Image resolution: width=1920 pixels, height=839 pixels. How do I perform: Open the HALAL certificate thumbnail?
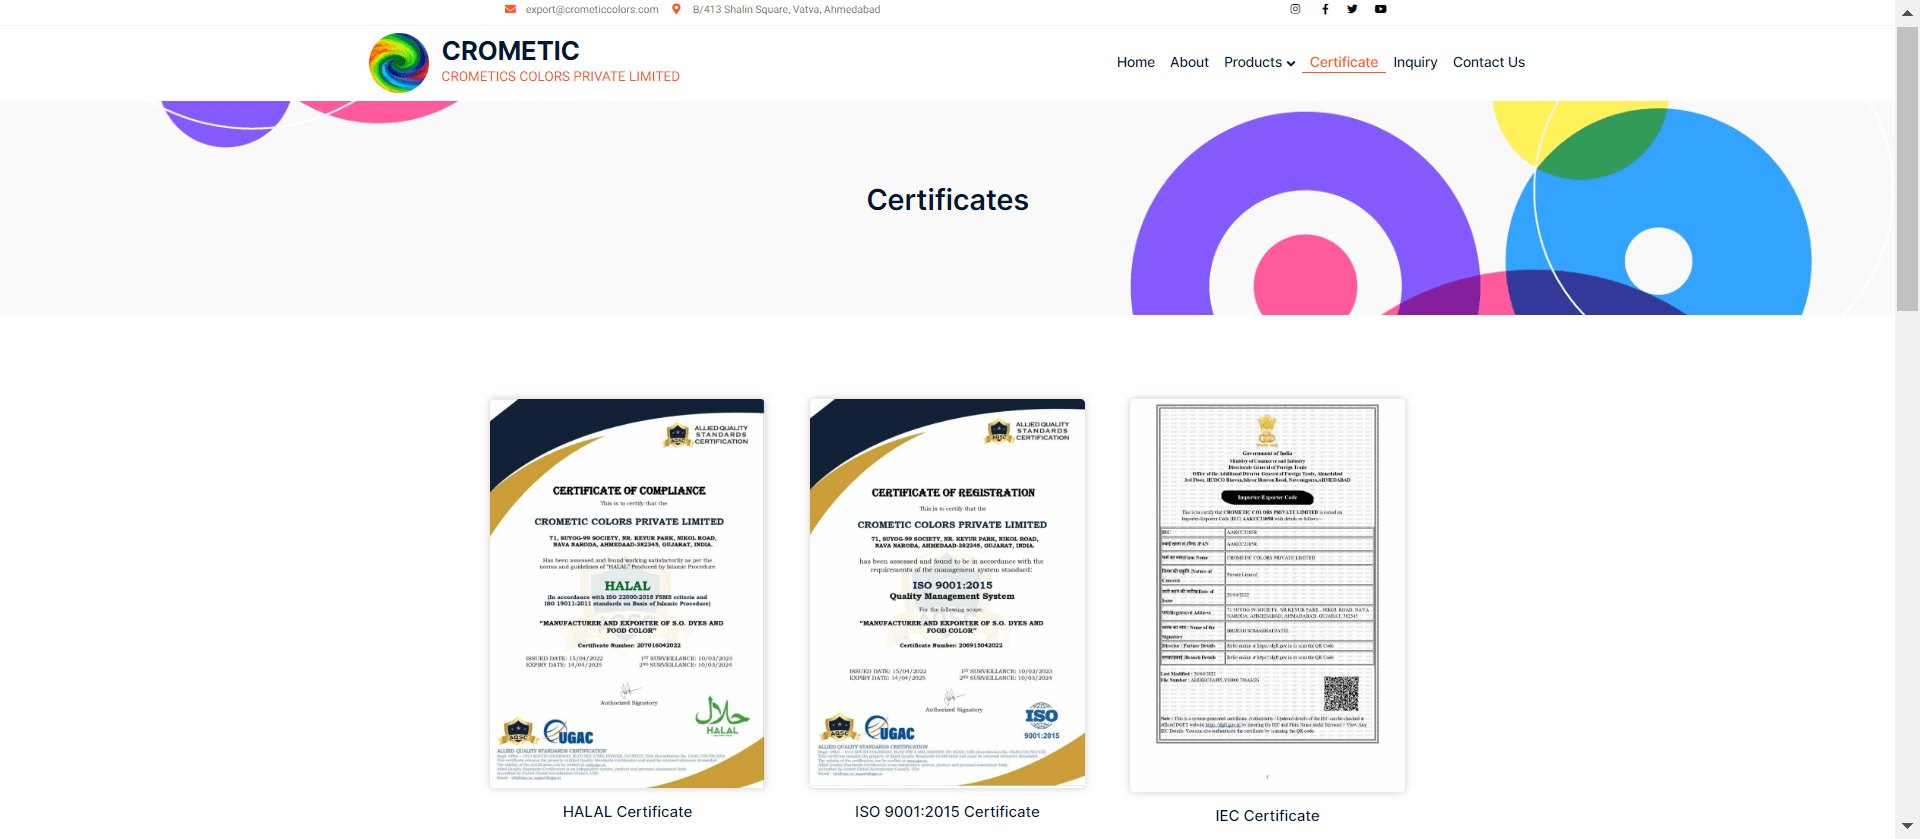pyautogui.click(x=627, y=593)
